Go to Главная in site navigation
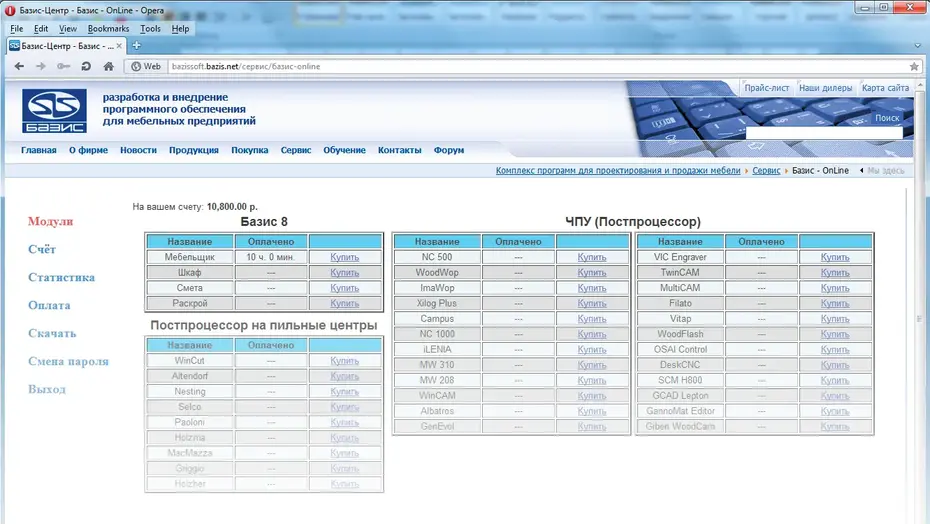The image size is (930, 524). point(39,150)
